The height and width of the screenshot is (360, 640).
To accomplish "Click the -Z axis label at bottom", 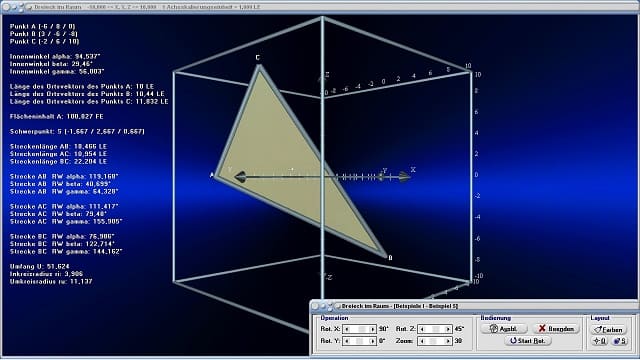I will tap(328, 277).
